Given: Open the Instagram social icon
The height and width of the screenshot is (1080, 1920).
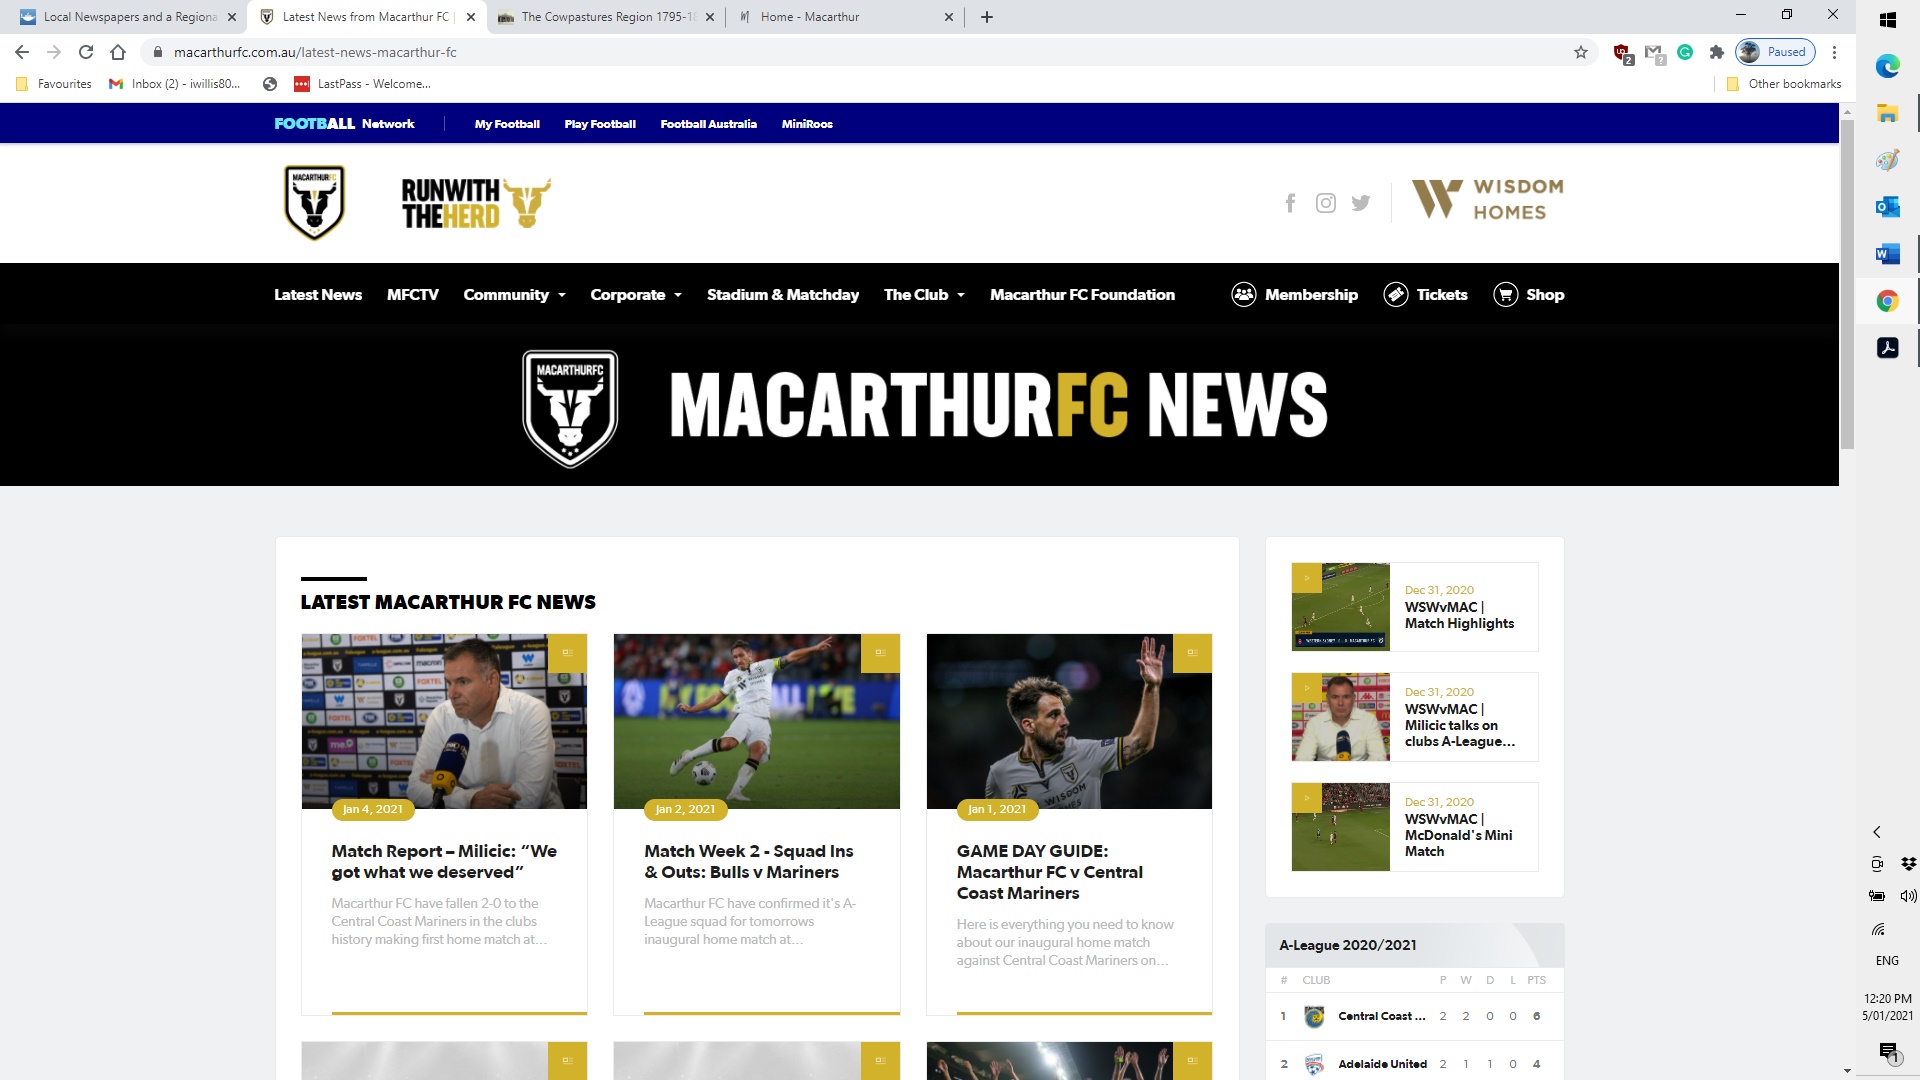Looking at the screenshot, I should tap(1325, 203).
